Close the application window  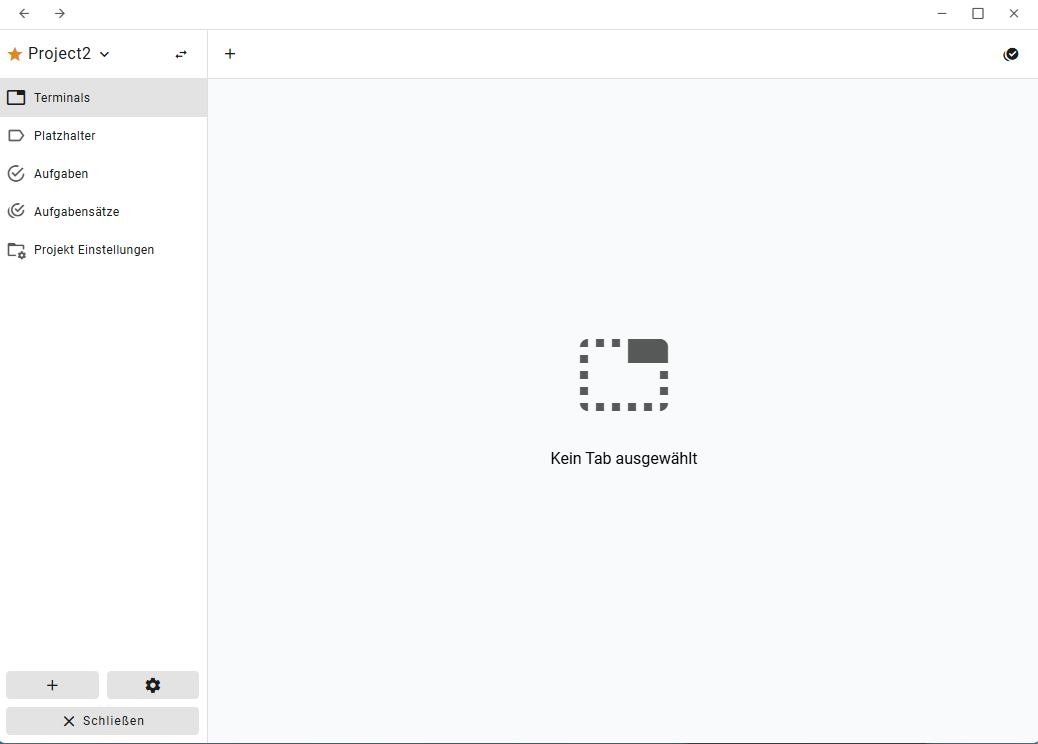pyautogui.click(x=1014, y=13)
